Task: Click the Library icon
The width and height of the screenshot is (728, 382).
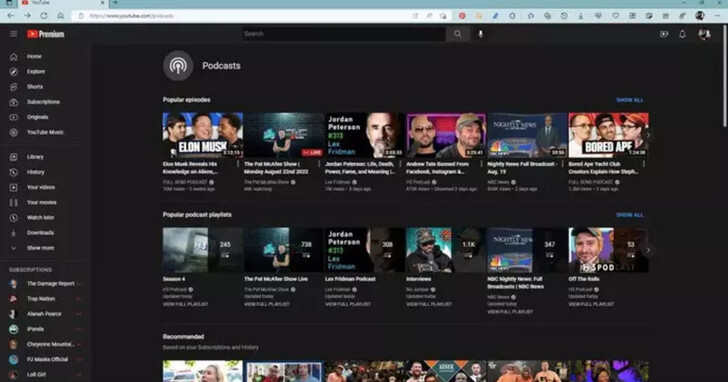Action: point(13,157)
